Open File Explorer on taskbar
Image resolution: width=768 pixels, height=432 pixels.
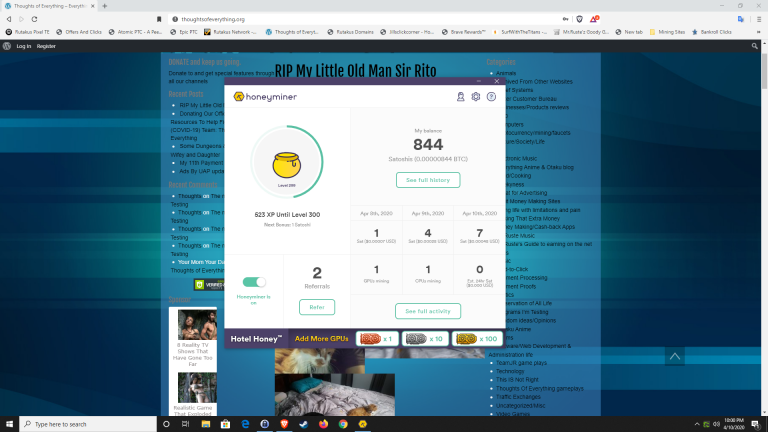coord(206,424)
